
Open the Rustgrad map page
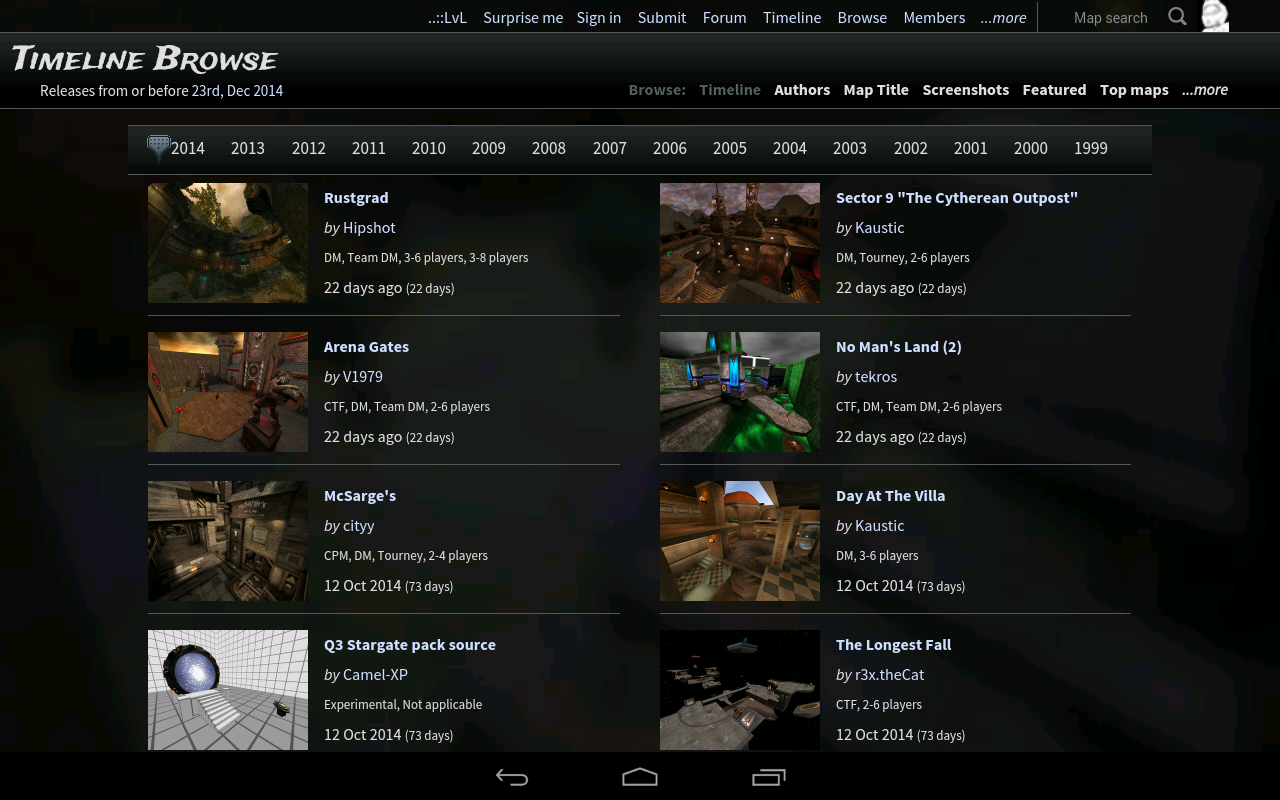(x=356, y=197)
